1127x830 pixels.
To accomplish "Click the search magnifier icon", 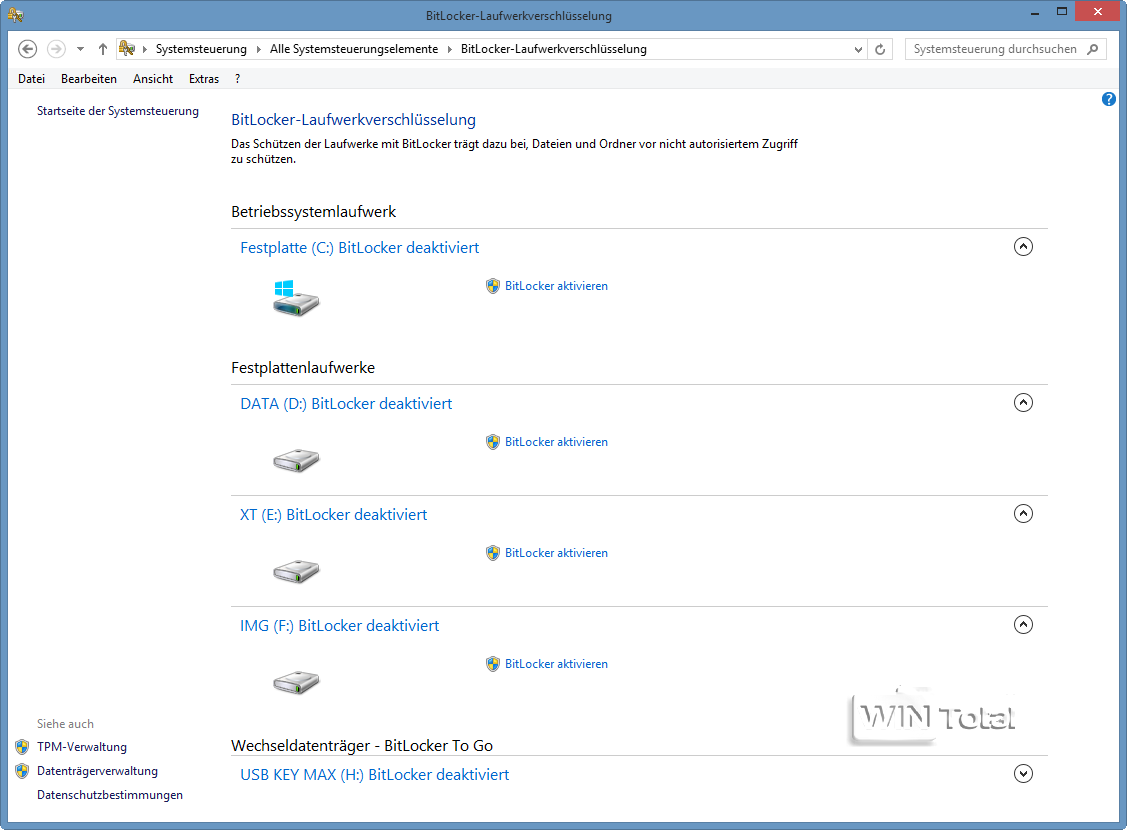I will [1092, 49].
